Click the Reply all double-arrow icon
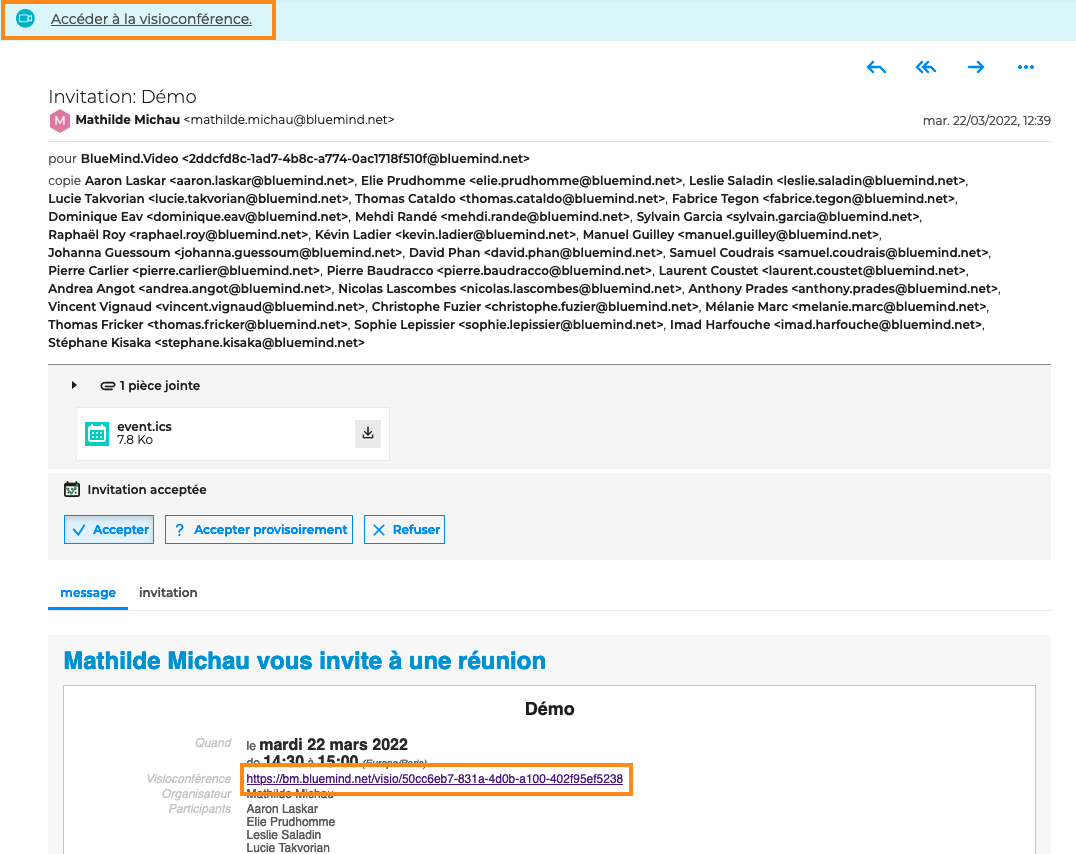This screenshot has width=1076, height=854. coord(926,67)
